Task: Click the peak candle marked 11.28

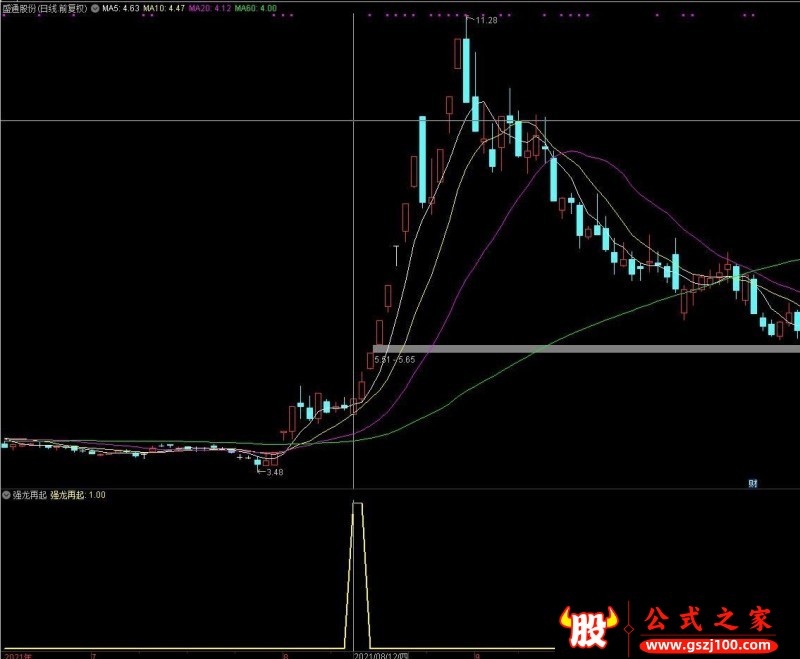Action: (x=466, y=70)
